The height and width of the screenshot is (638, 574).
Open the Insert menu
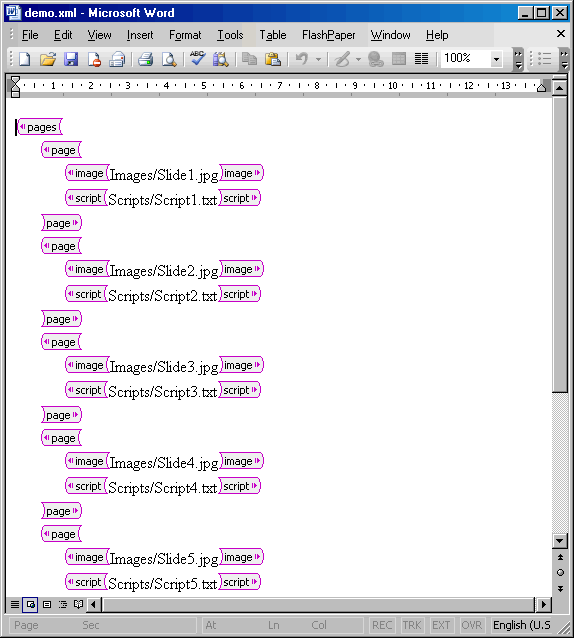click(x=140, y=35)
